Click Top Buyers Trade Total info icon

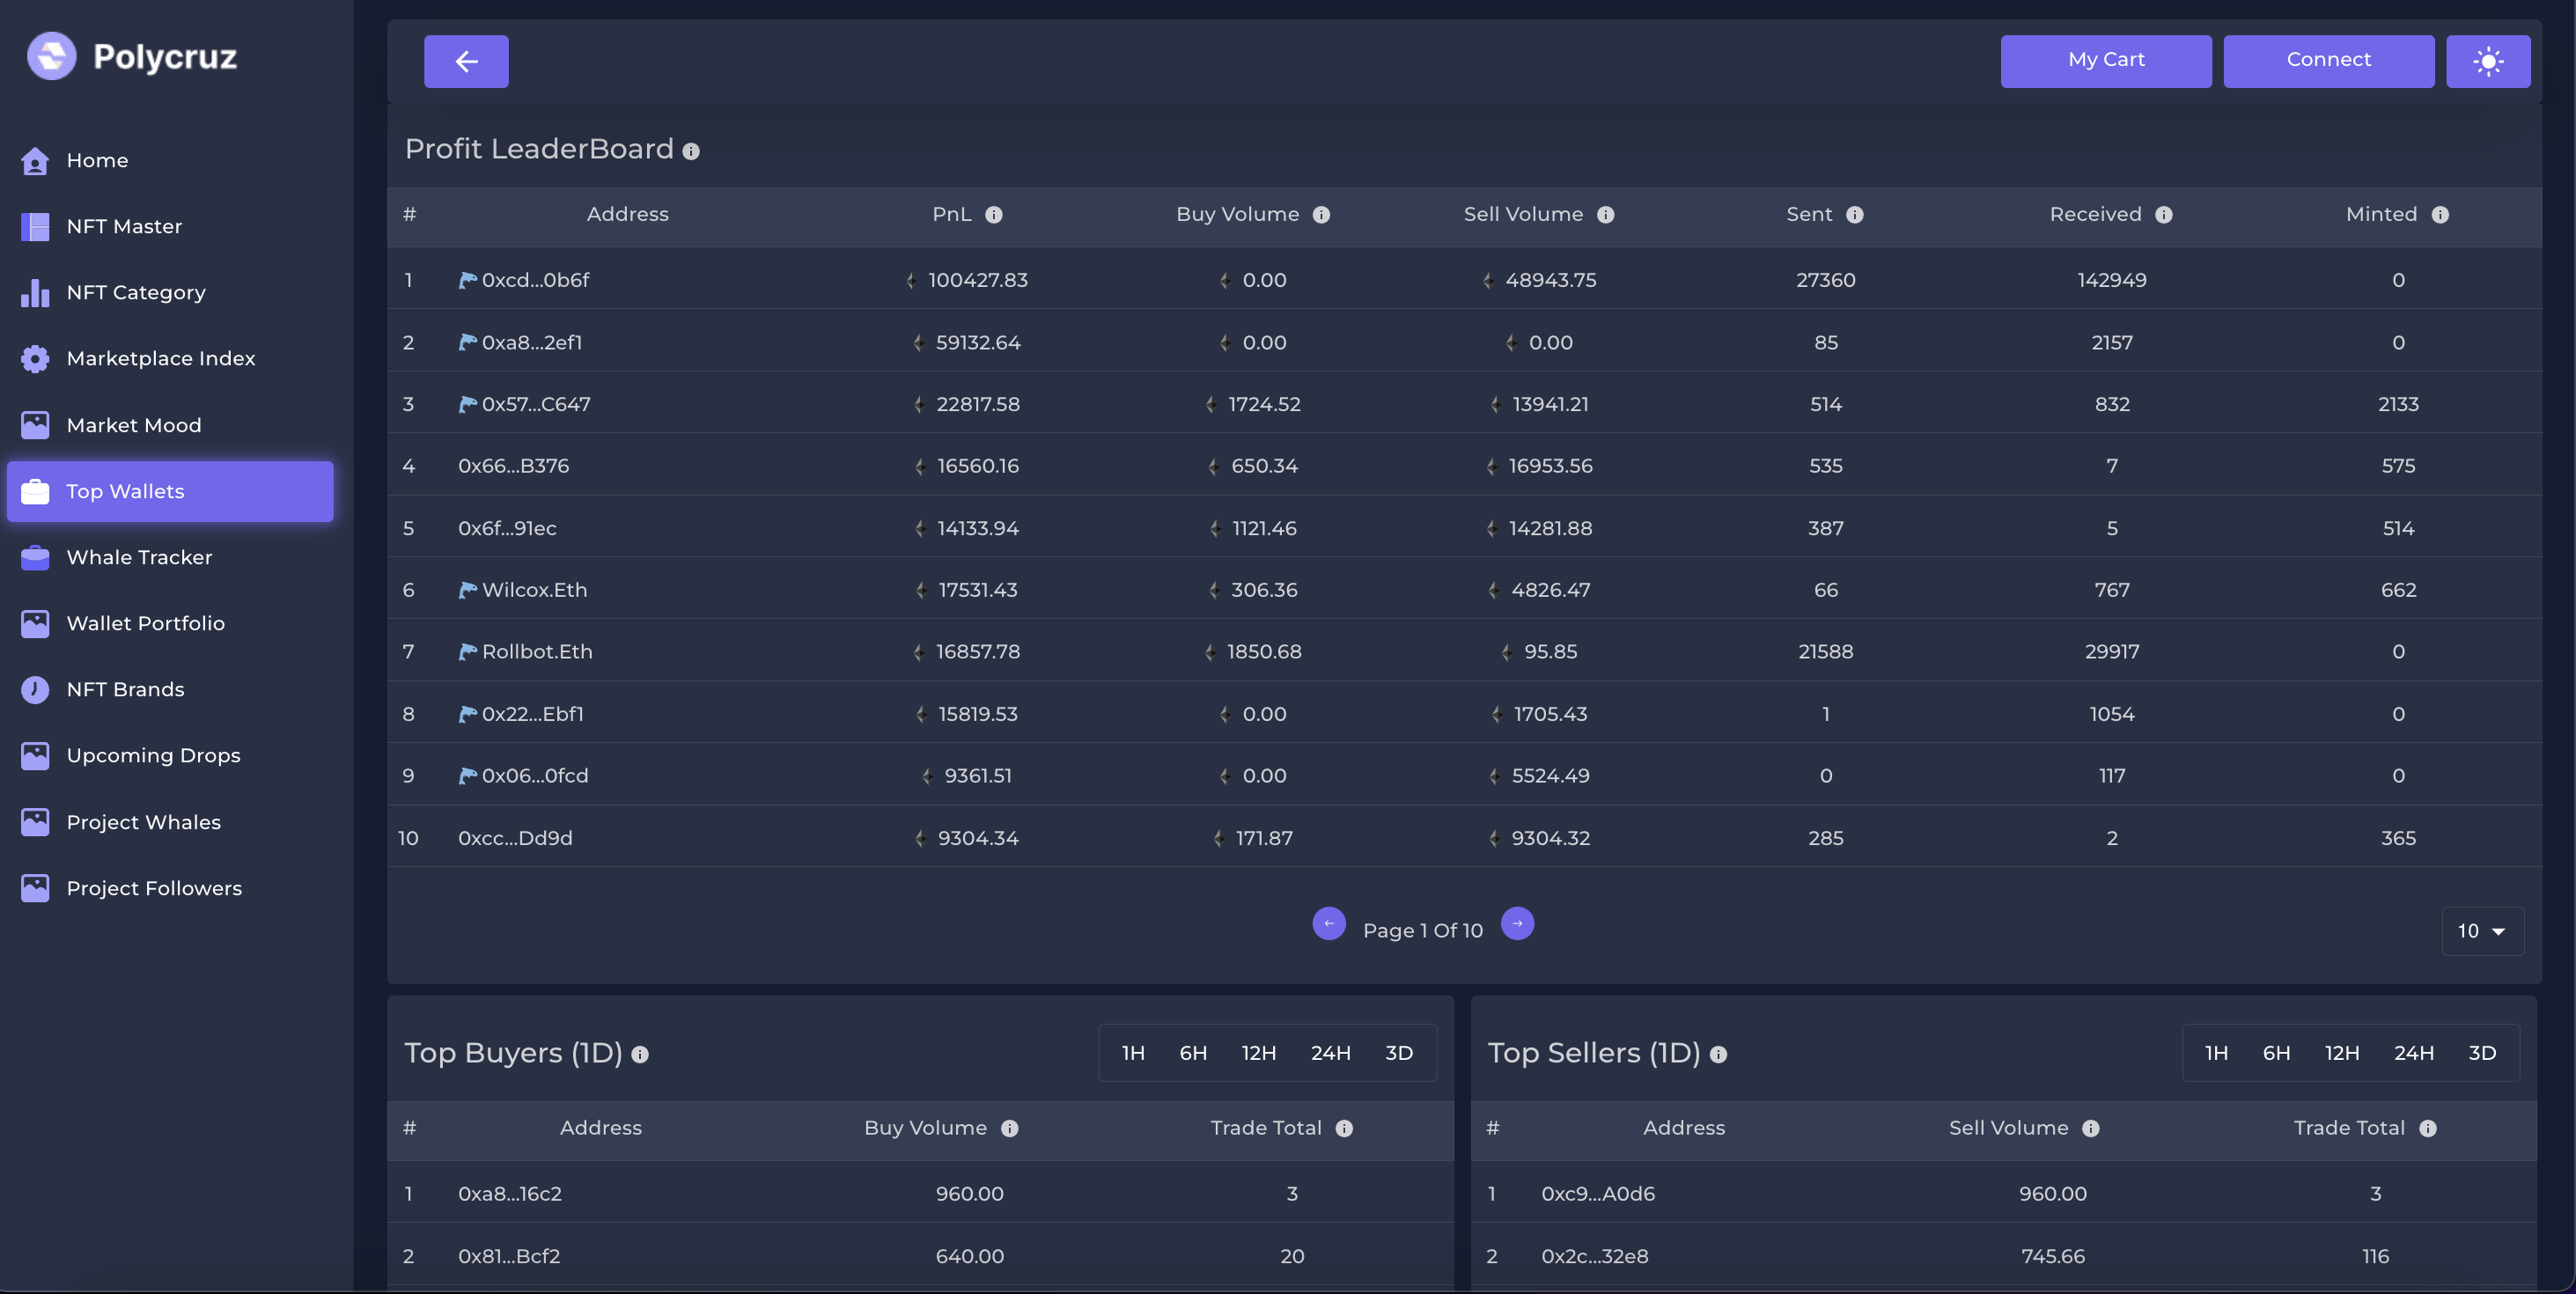pos(1344,1129)
